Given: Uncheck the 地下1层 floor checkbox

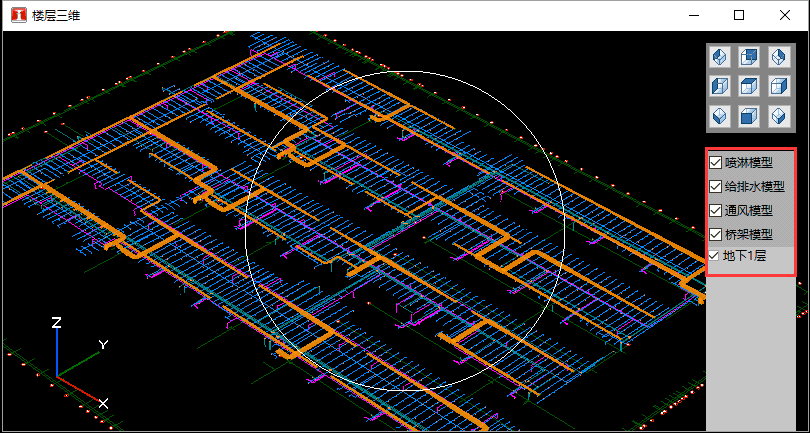Looking at the screenshot, I should click(x=714, y=256).
